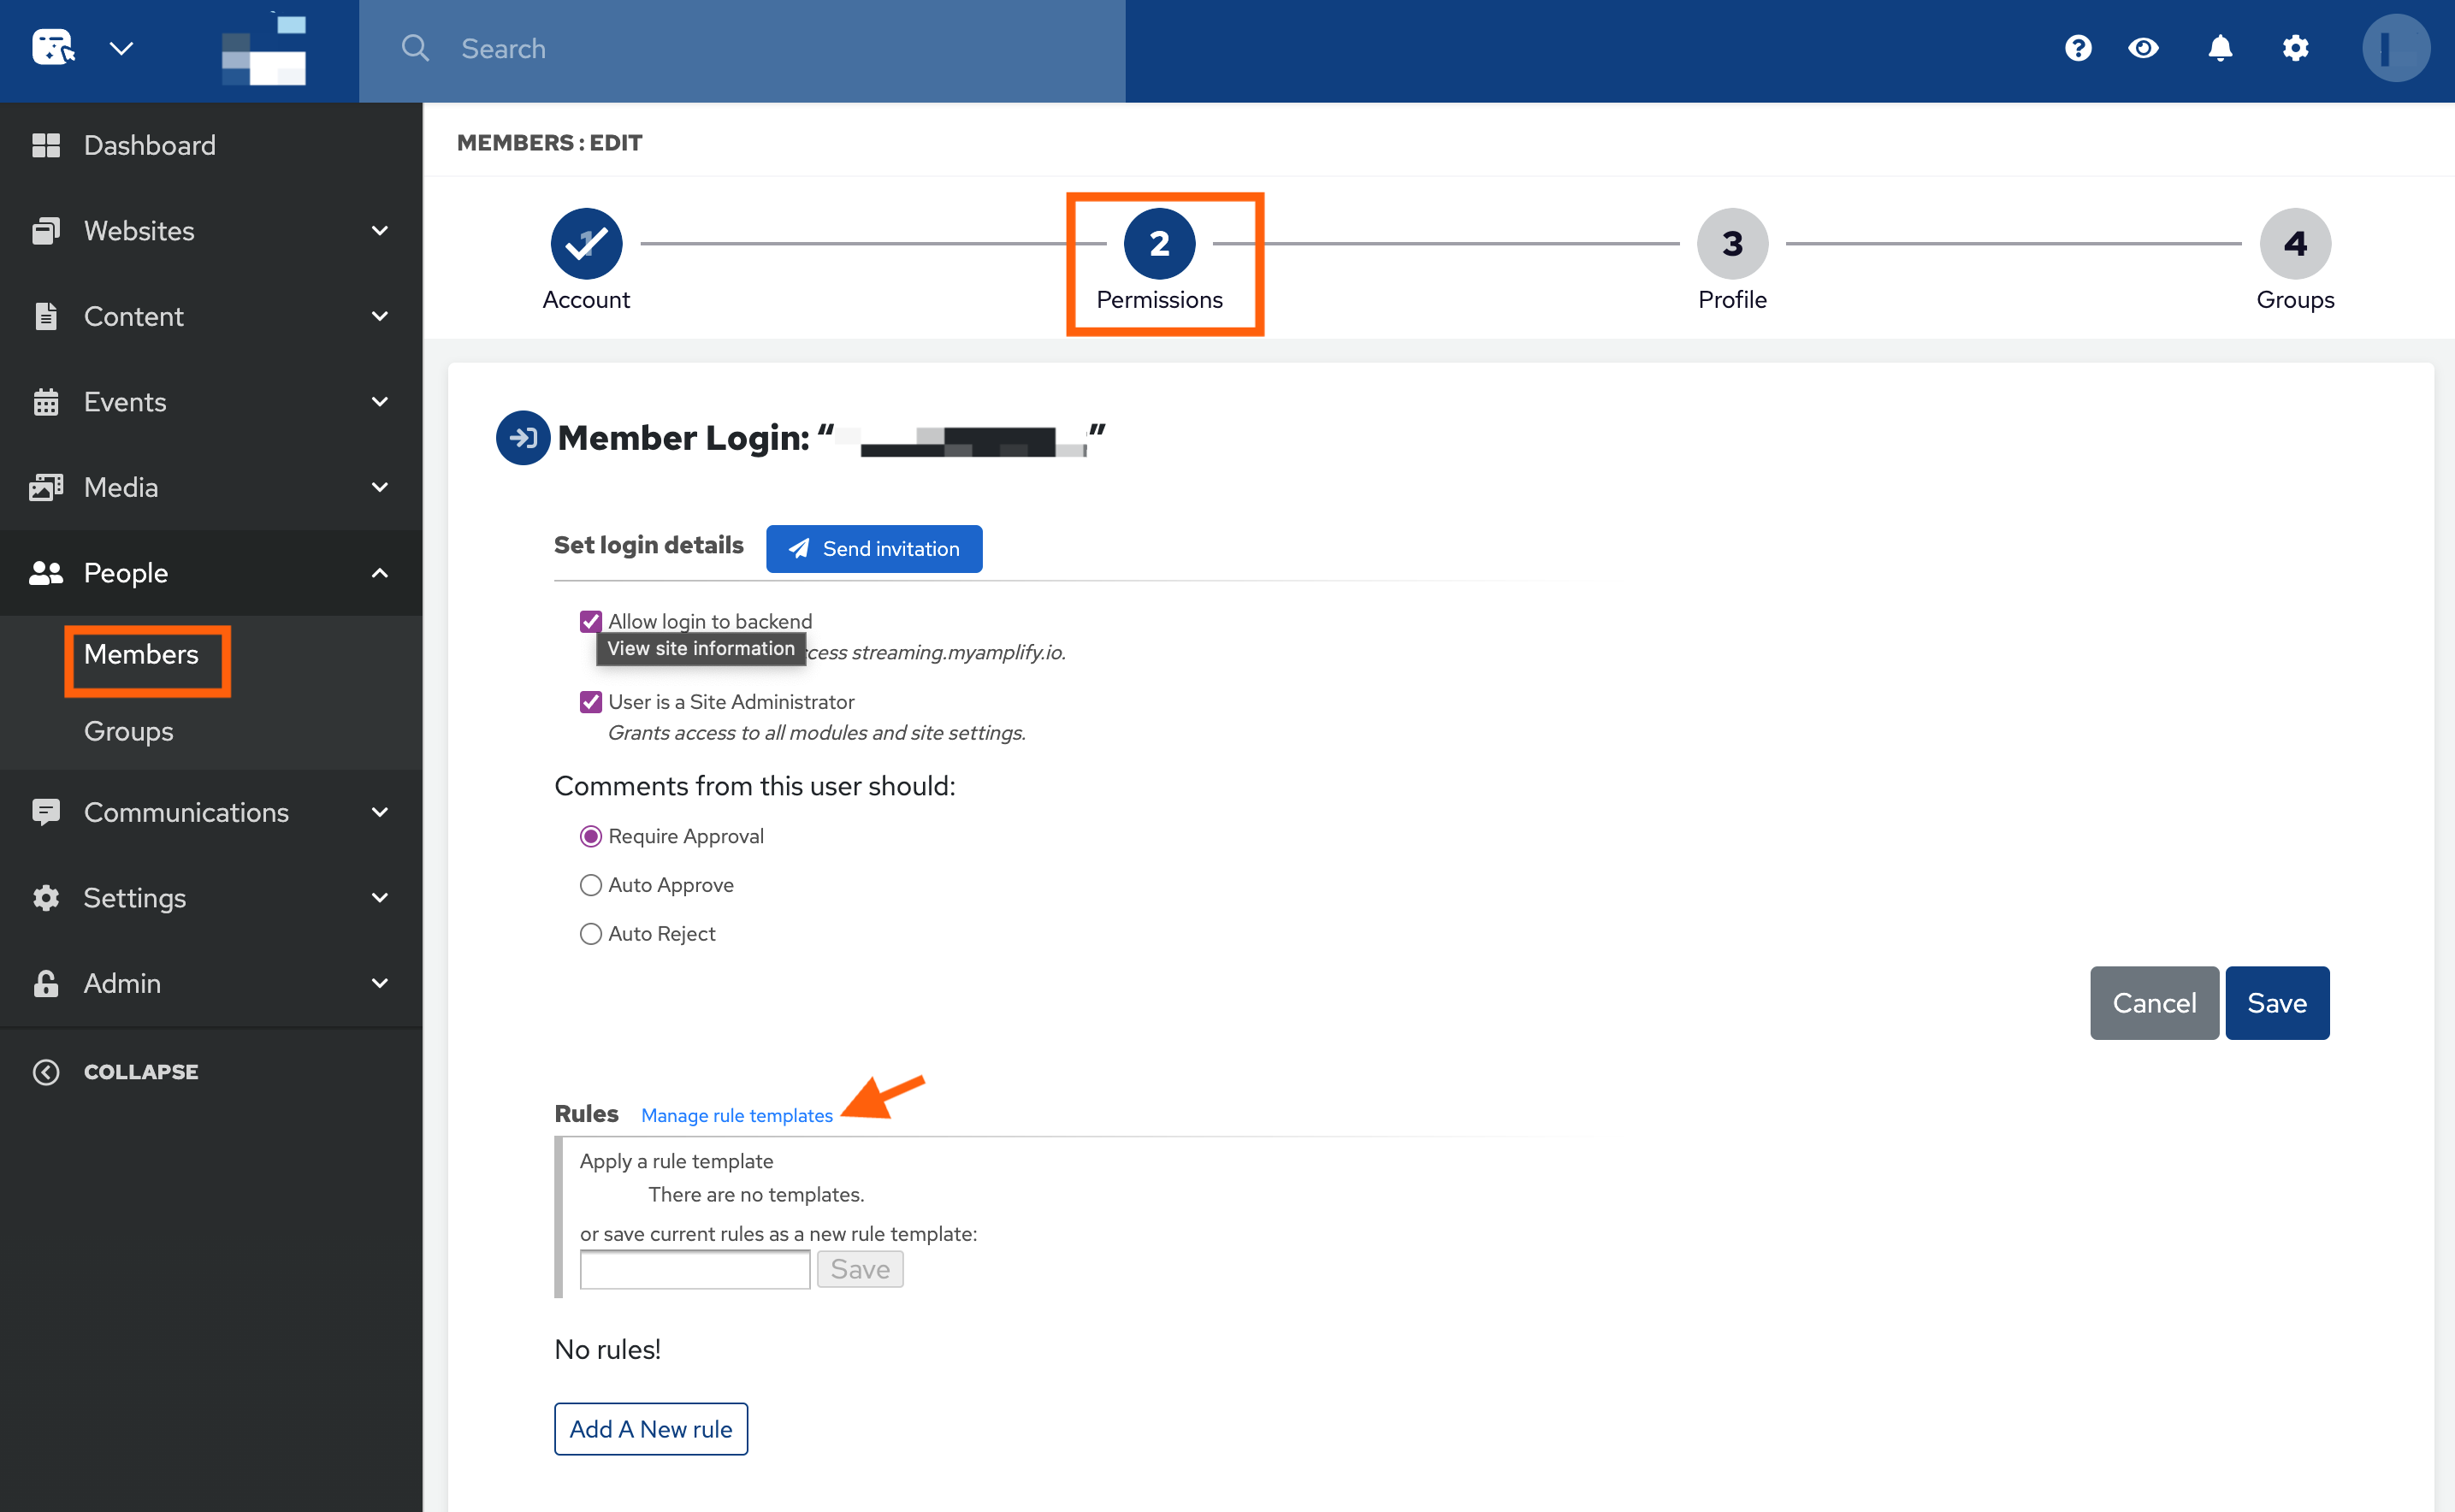Click the search magnifier icon

point(414,48)
